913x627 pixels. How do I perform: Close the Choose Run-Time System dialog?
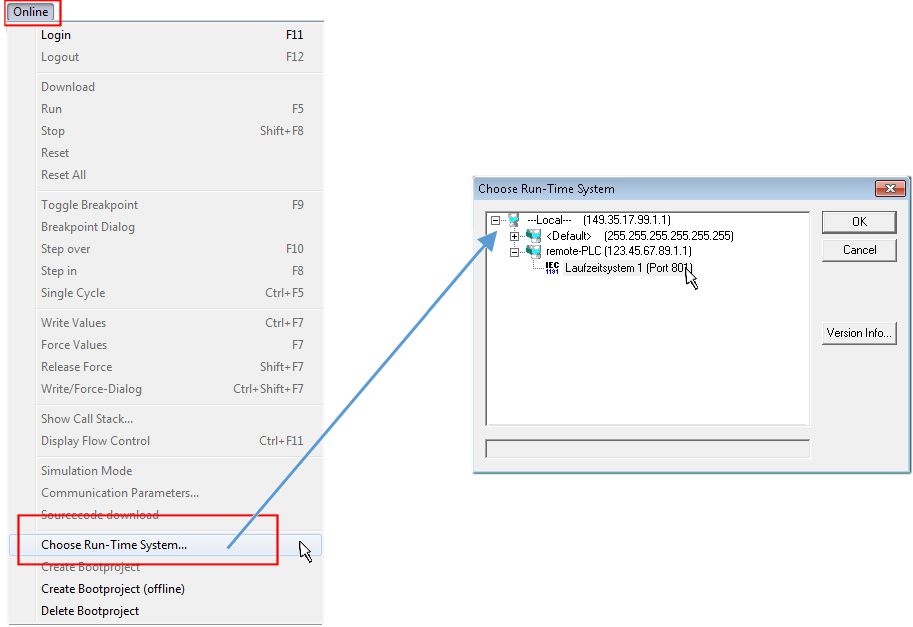point(889,189)
